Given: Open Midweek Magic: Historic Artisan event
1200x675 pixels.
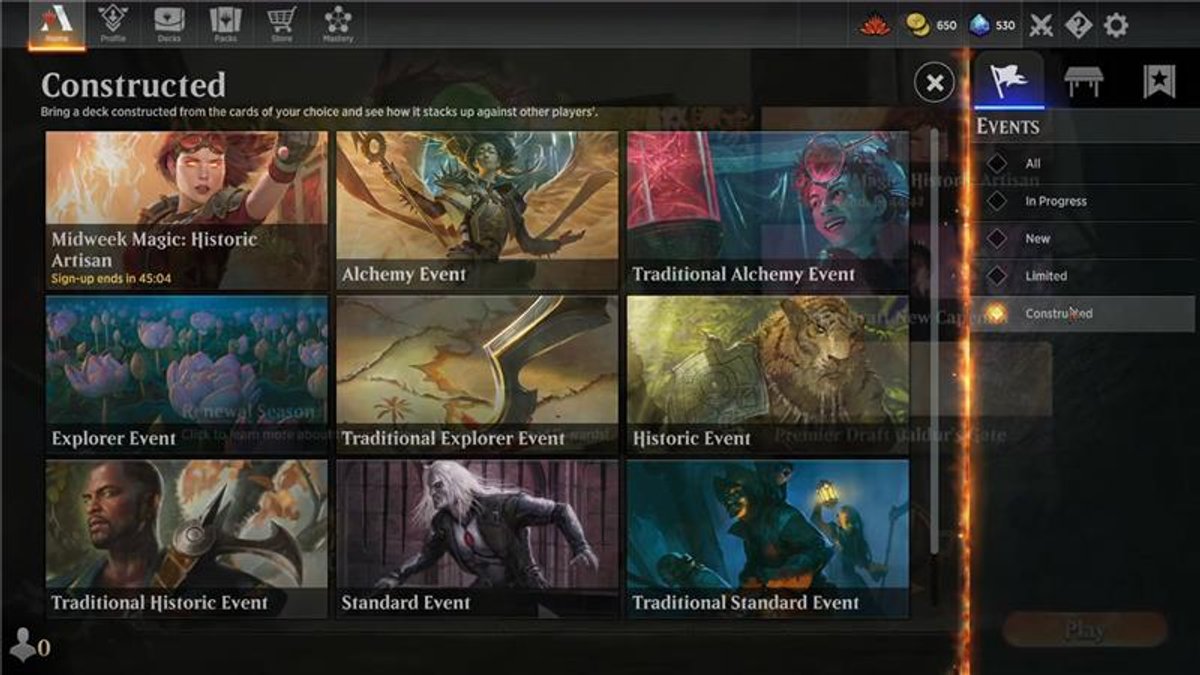Looking at the screenshot, I should 186,210.
